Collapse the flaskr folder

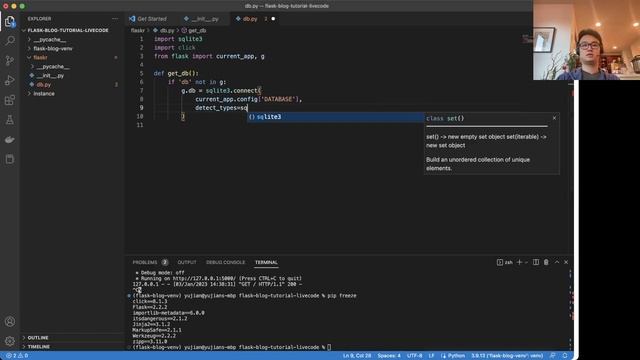coord(40,58)
